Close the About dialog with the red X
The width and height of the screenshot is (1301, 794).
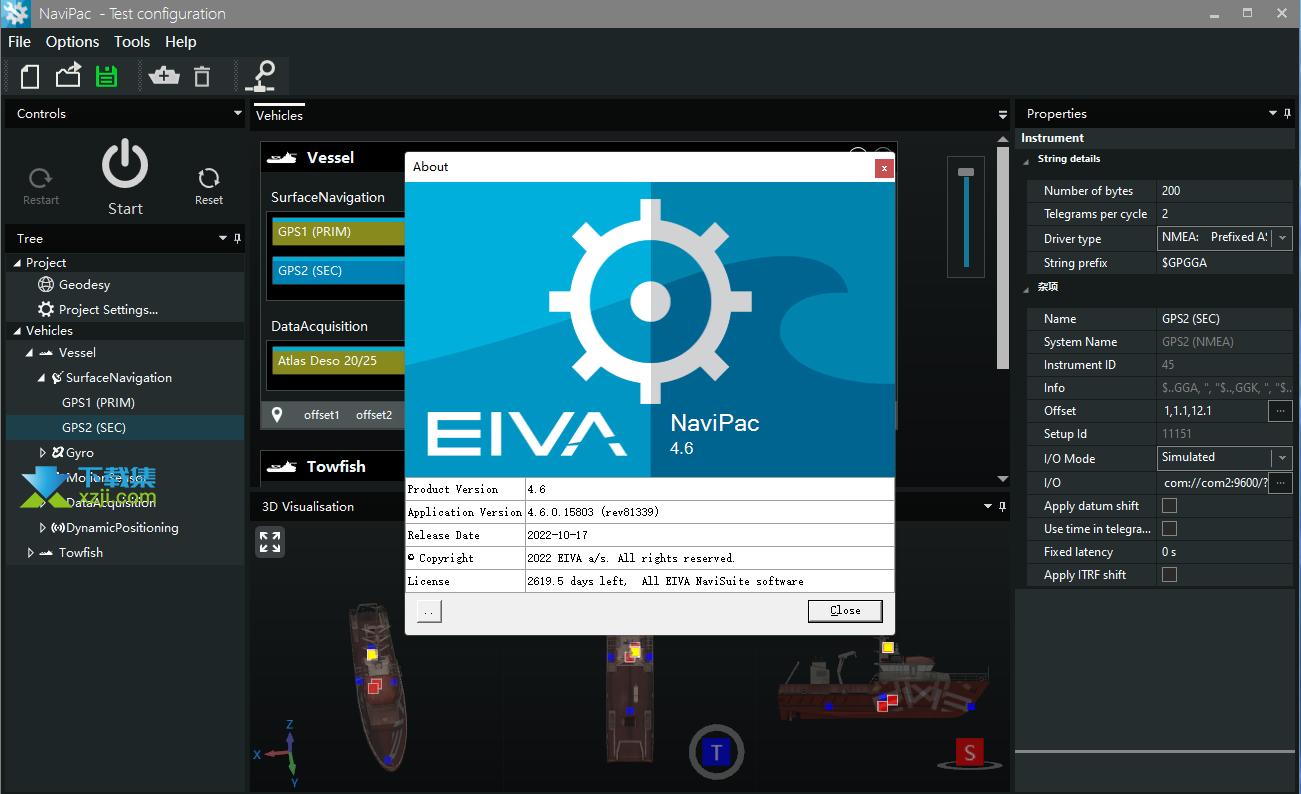[883, 167]
